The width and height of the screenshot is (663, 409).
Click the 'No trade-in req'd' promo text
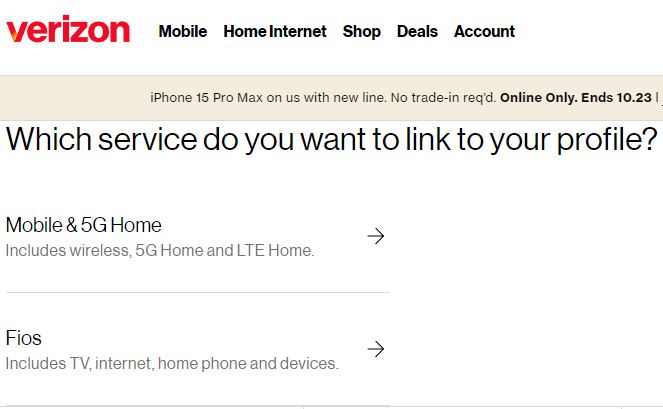(x=443, y=98)
